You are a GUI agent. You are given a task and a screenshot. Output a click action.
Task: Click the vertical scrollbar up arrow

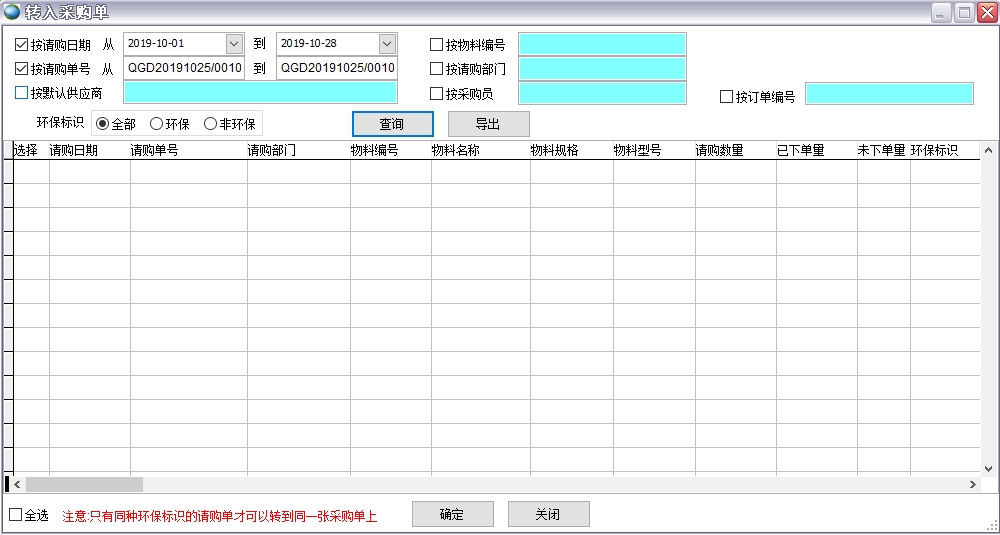tap(987, 151)
